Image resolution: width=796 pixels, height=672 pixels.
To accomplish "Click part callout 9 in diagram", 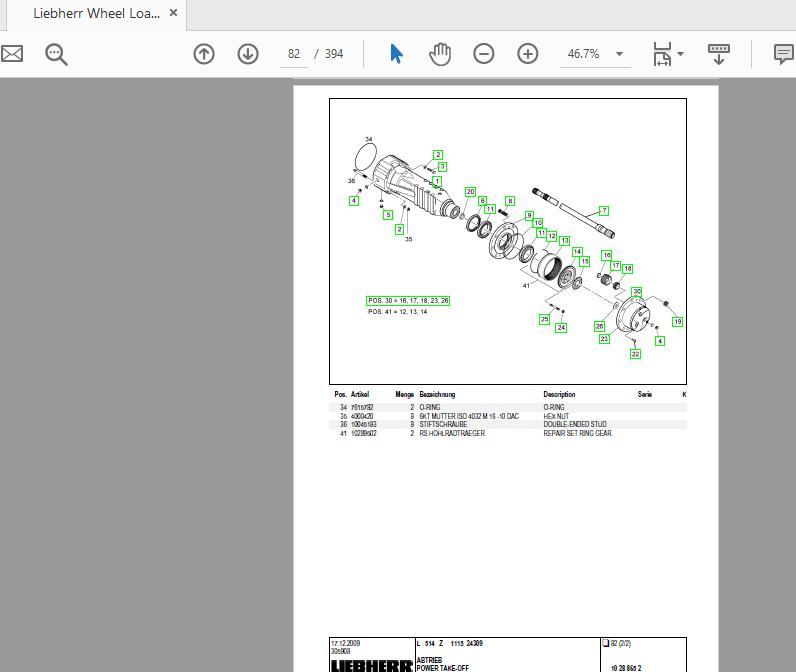I will [529, 215].
